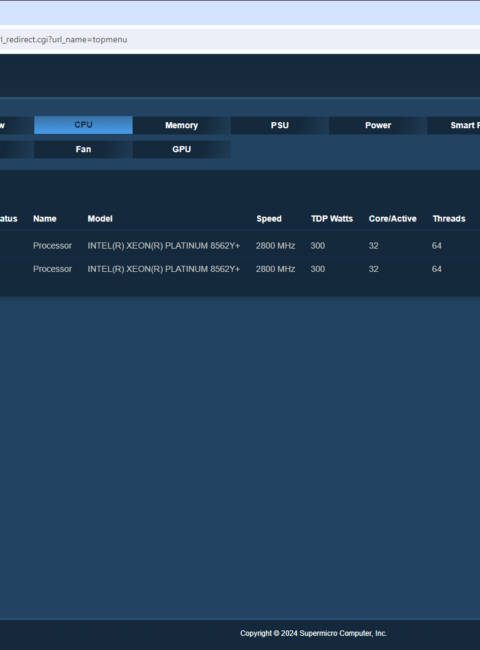Open the partially visible Smart tab
Screen dimensions: 480x650
click(x=454, y=125)
